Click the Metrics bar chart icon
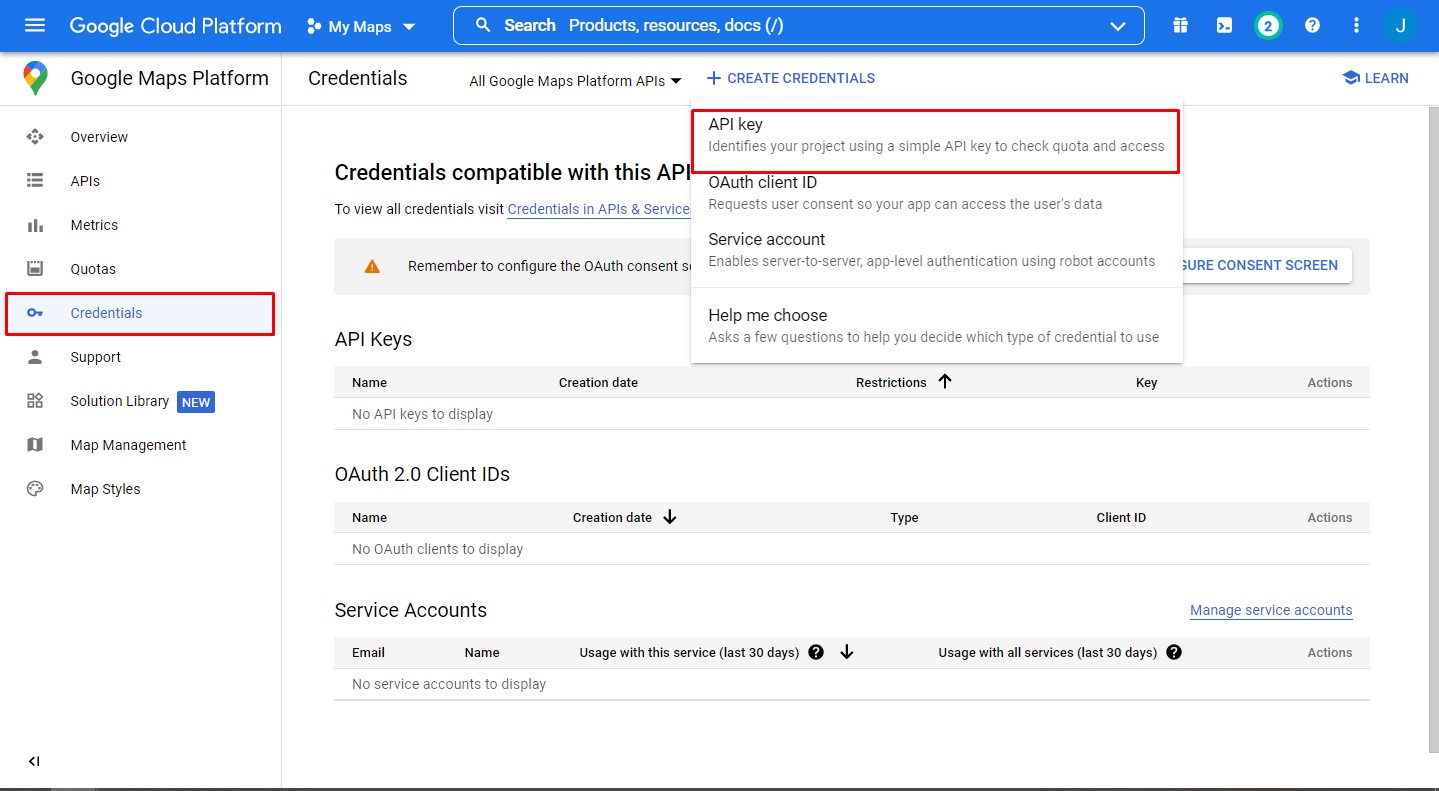This screenshot has height=791, width=1439. [x=35, y=225]
